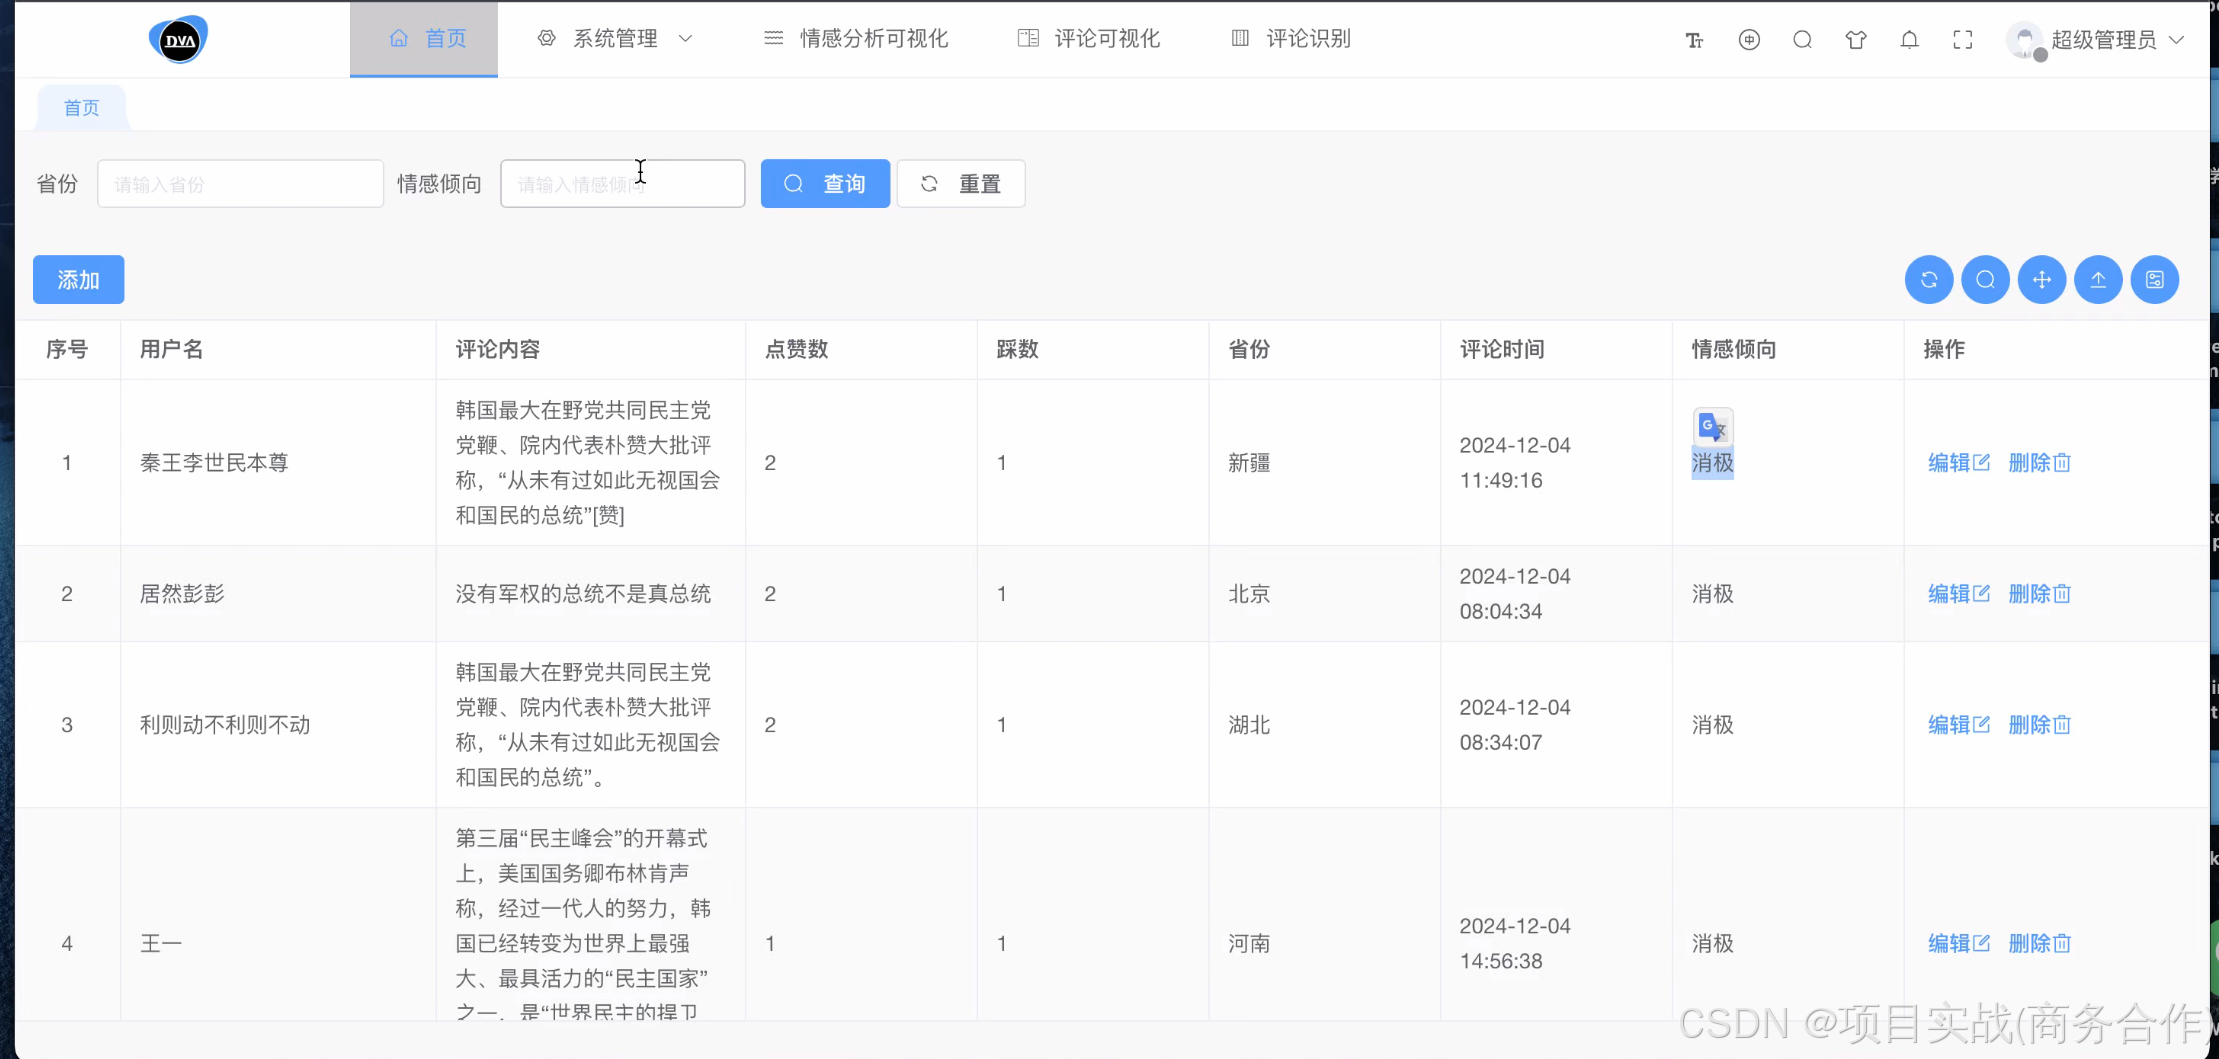2219x1059 pixels.
Task: Expand the 系统管理 dropdown menu
Action: pyautogui.click(x=615, y=39)
